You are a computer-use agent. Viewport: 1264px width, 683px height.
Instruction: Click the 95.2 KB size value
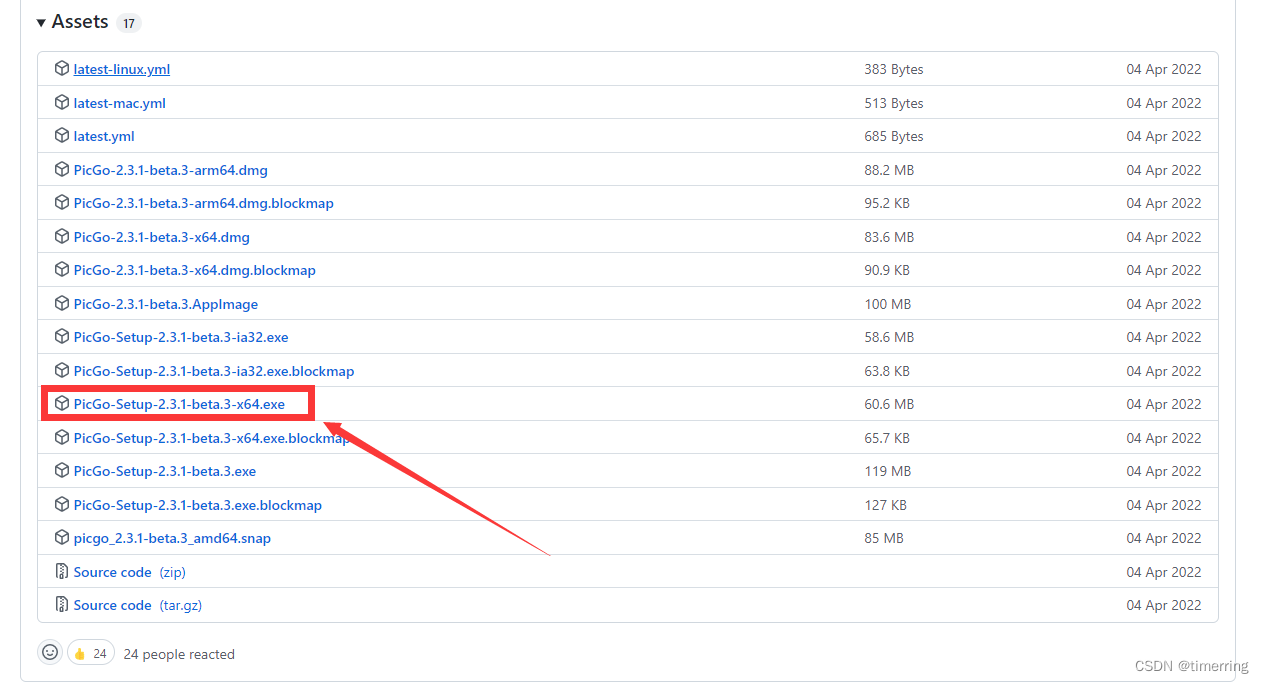pyautogui.click(x=887, y=203)
